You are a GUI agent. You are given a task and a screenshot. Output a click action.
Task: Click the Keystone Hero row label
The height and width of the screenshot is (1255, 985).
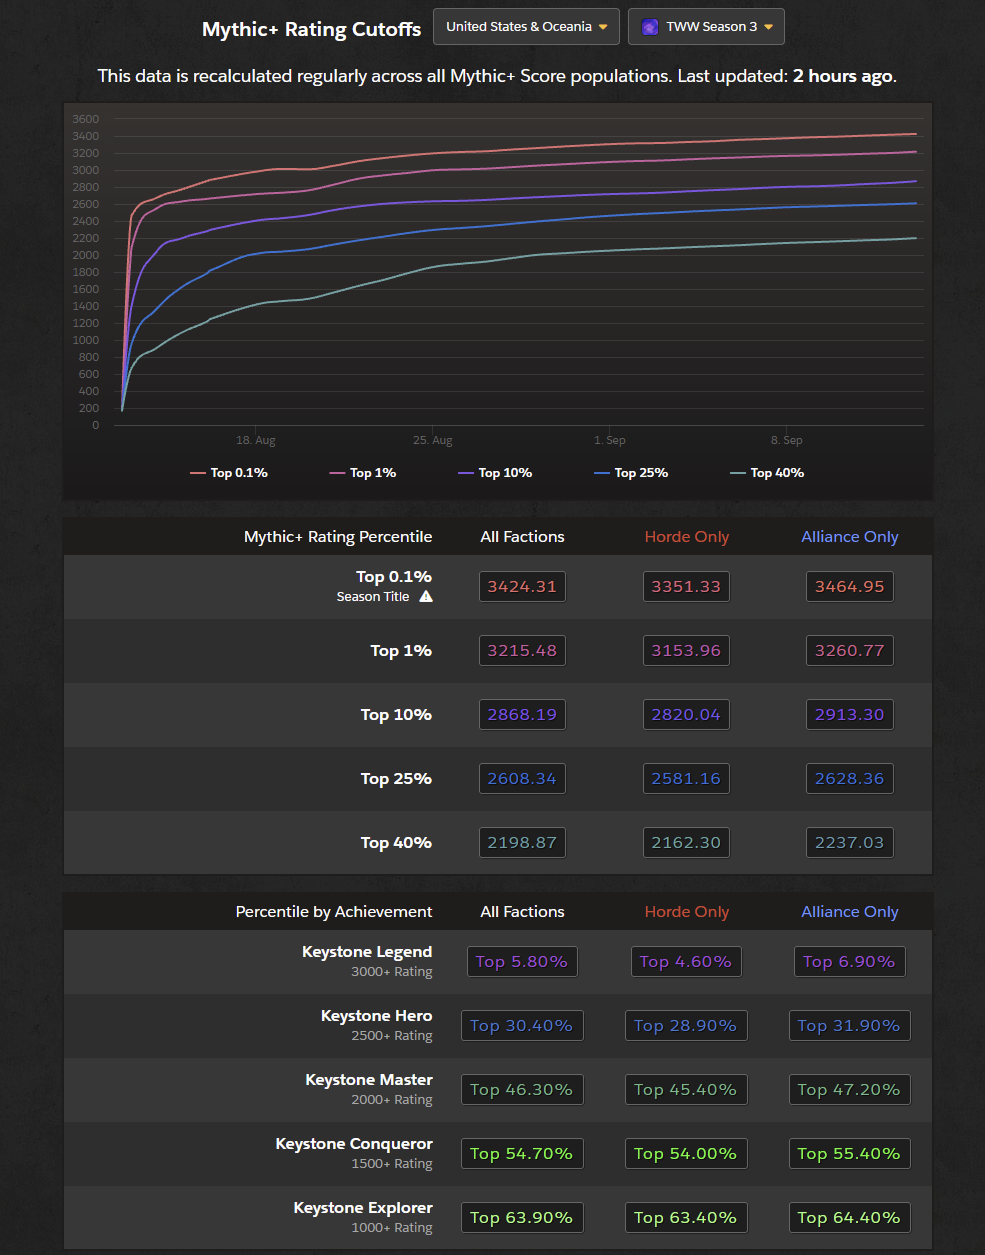pos(377,1016)
